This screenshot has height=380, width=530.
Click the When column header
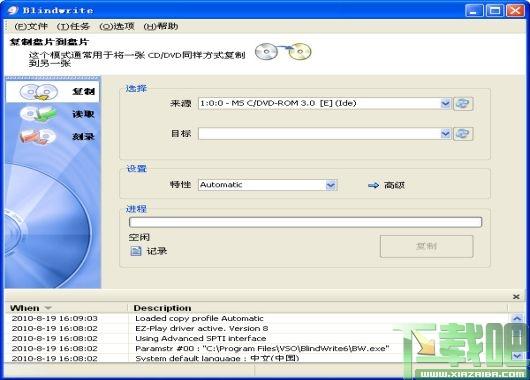coord(25,308)
